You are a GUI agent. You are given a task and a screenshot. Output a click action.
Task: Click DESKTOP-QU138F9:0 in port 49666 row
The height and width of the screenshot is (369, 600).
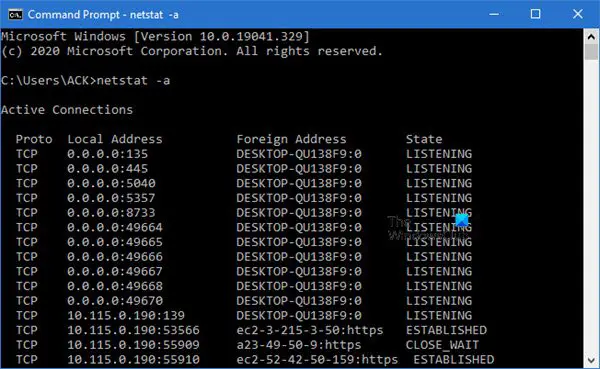coord(298,256)
